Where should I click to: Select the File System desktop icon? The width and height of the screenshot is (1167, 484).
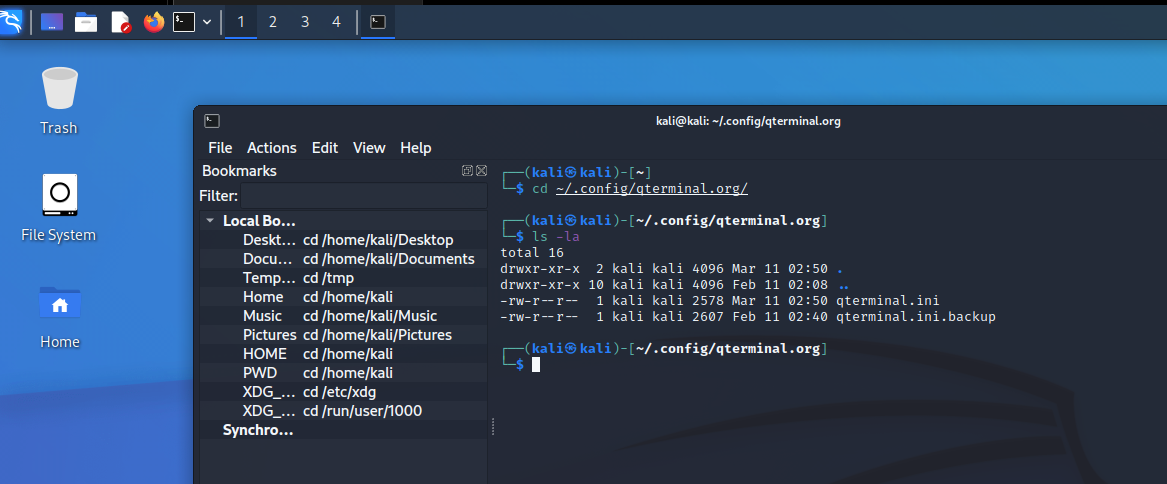click(x=59, y=206)
